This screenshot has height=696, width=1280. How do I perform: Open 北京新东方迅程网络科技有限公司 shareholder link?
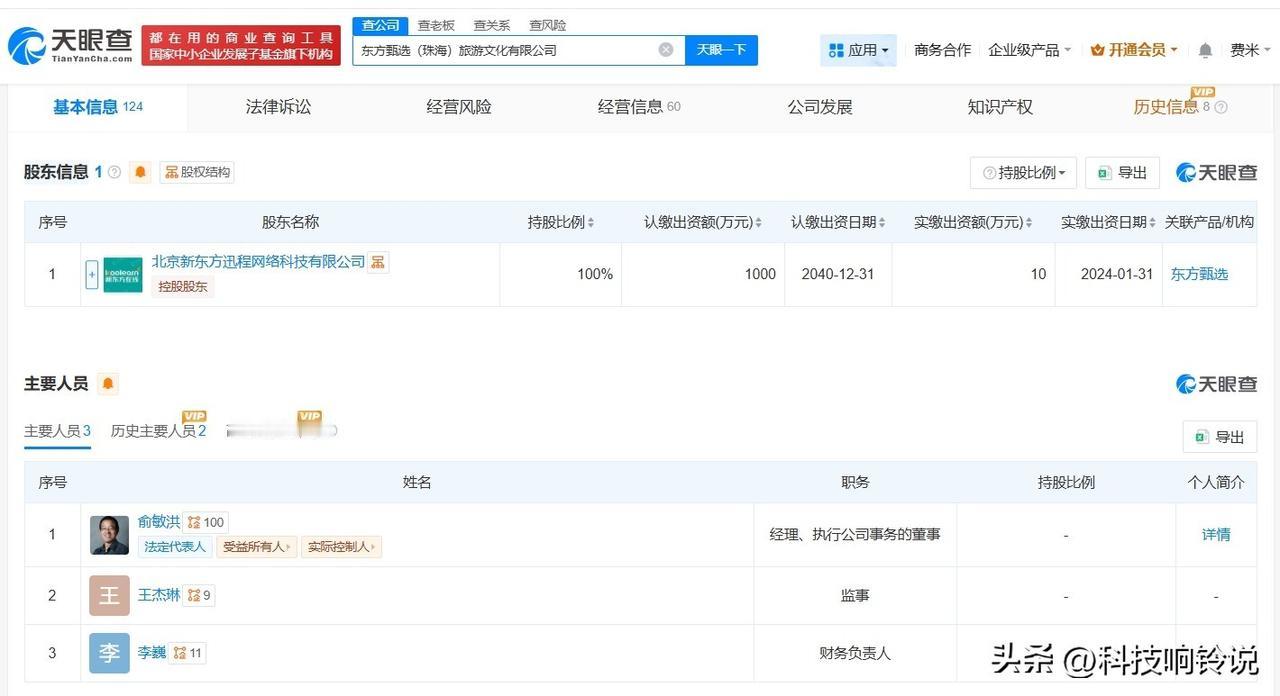pos(258,262)
